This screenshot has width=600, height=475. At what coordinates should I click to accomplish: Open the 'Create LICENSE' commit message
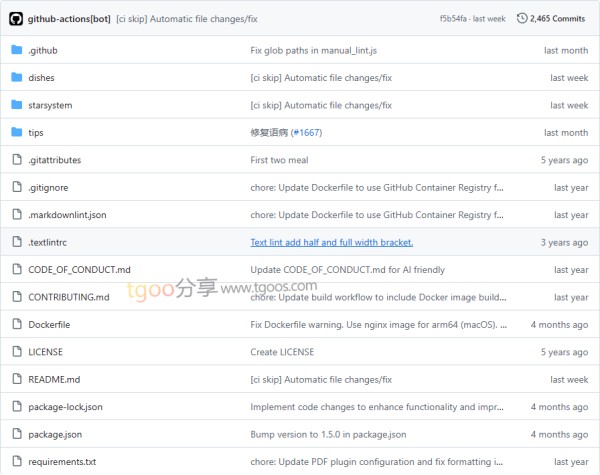(x=282, y=352)
